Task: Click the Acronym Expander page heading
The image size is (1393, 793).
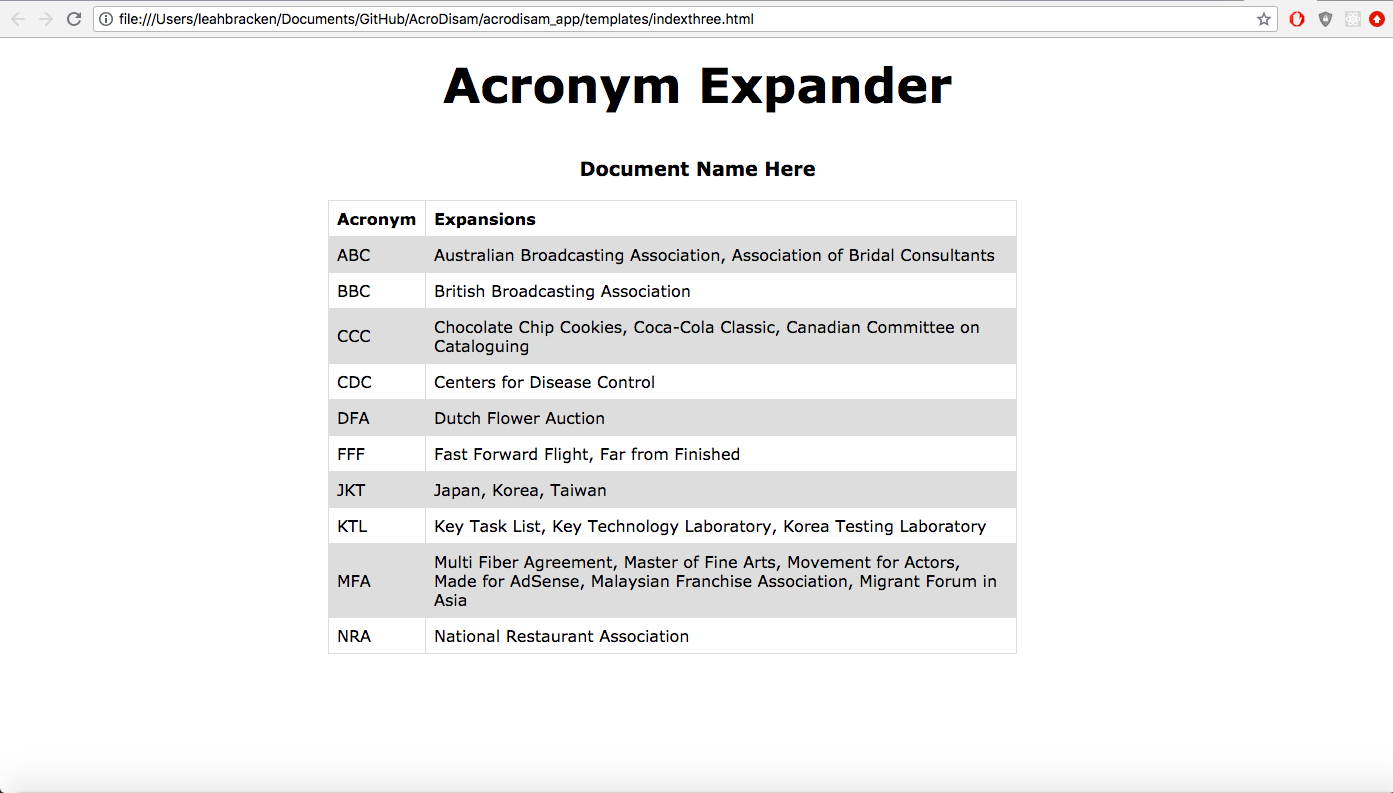Action: point(697,86)
